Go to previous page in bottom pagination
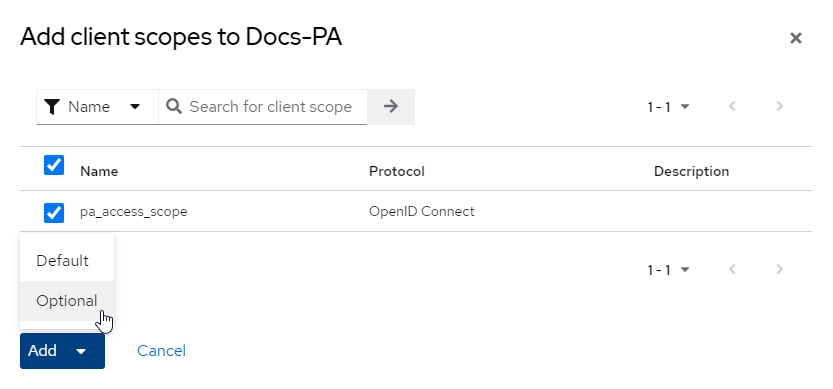 tap(732, 269)
